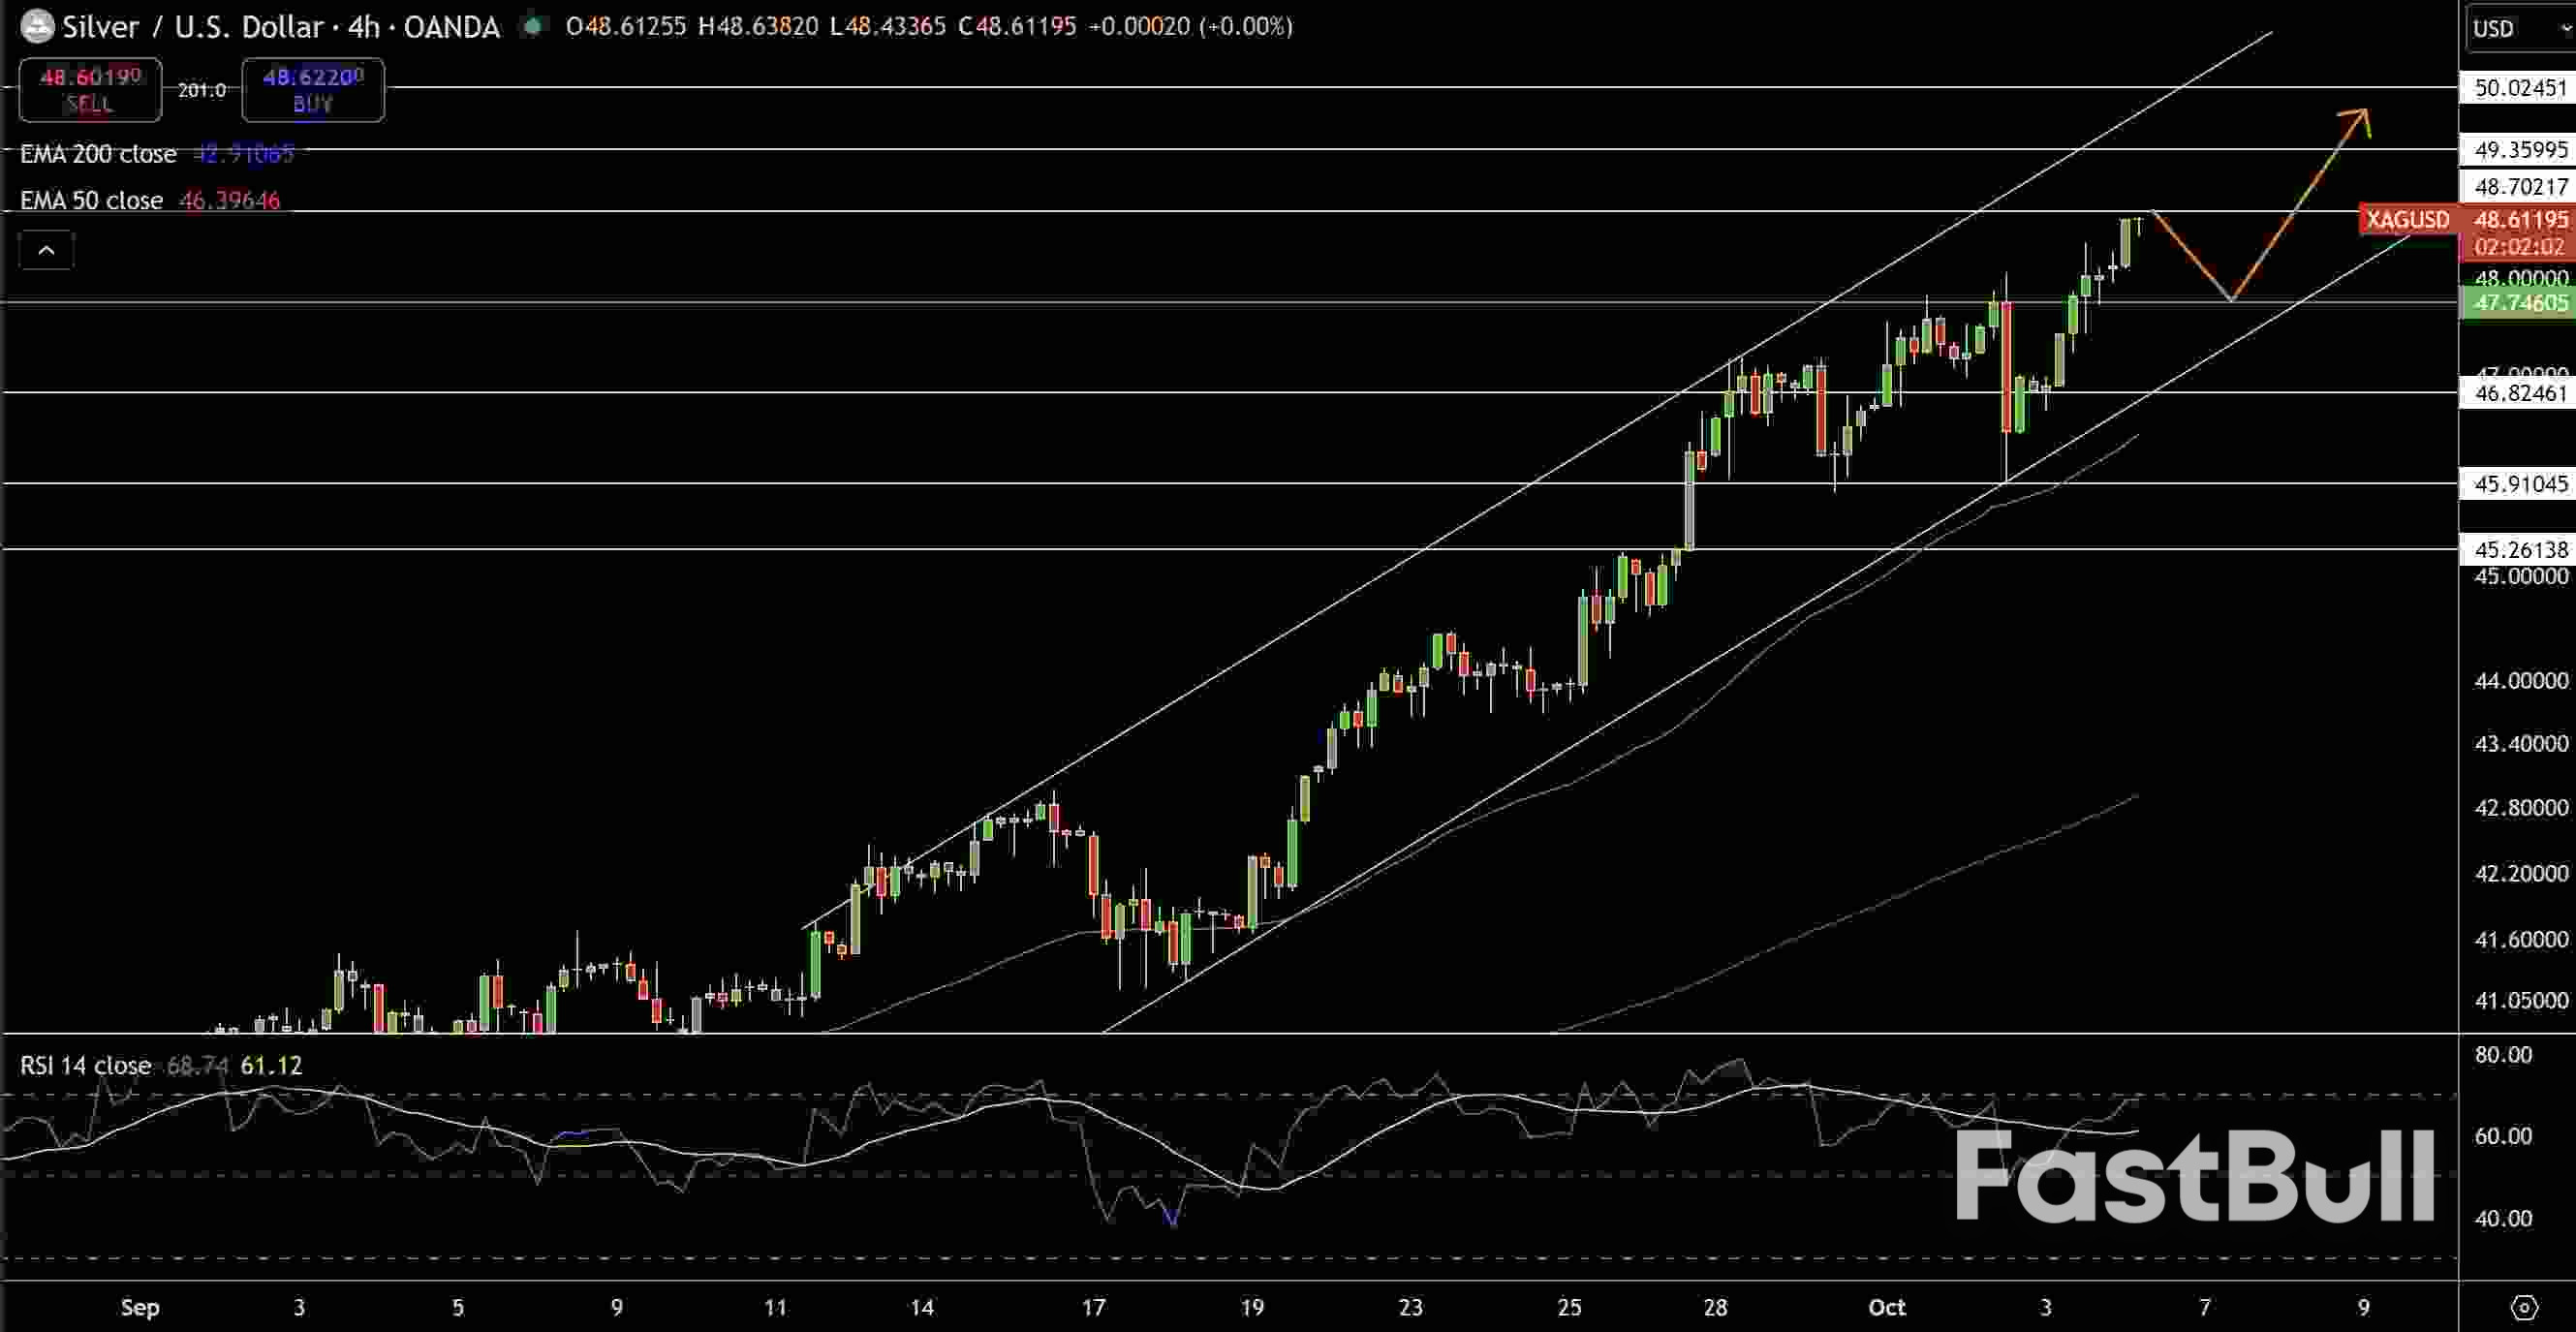This screenshot has width=2576, height=1332.
Task: Select the RSI 14 close label in lower pane
Action: (85, 1065)
